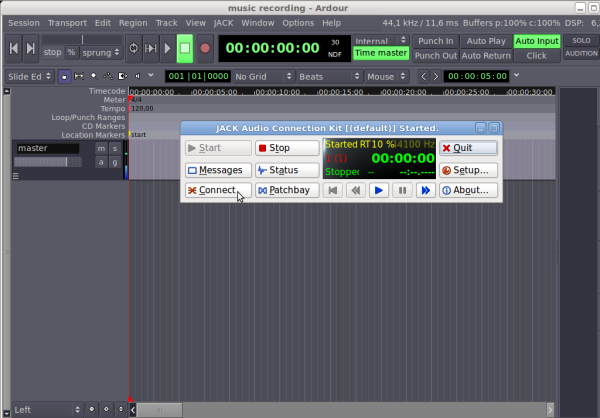The height and width of the screenshot is (418, 600).
Task: Open the Options menu
Action: 298,23
